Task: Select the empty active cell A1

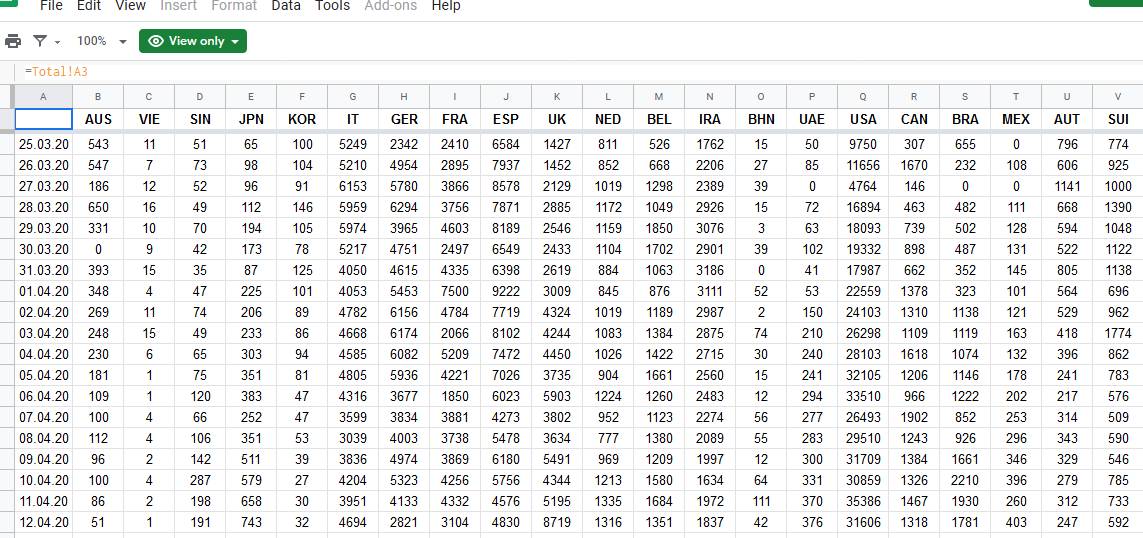Action: [44, 119]
